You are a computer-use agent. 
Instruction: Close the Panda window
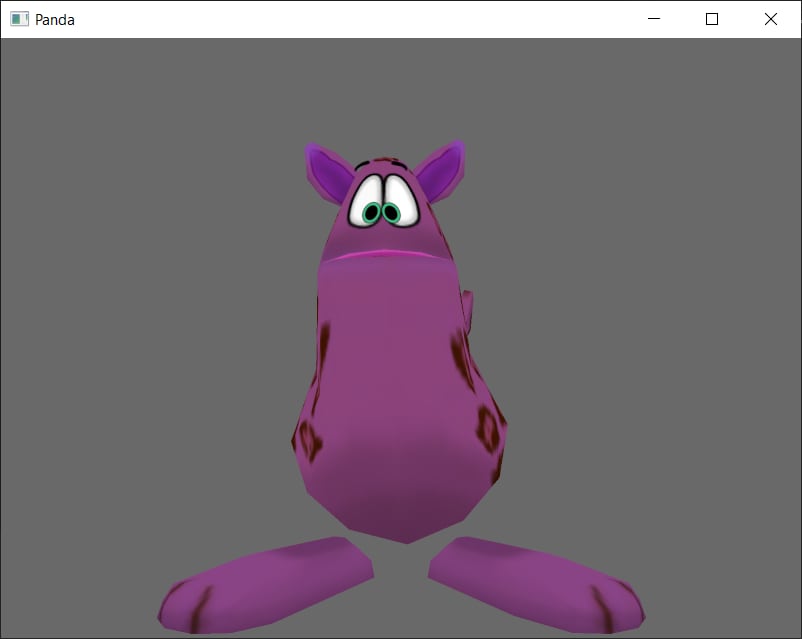point(770,19)
